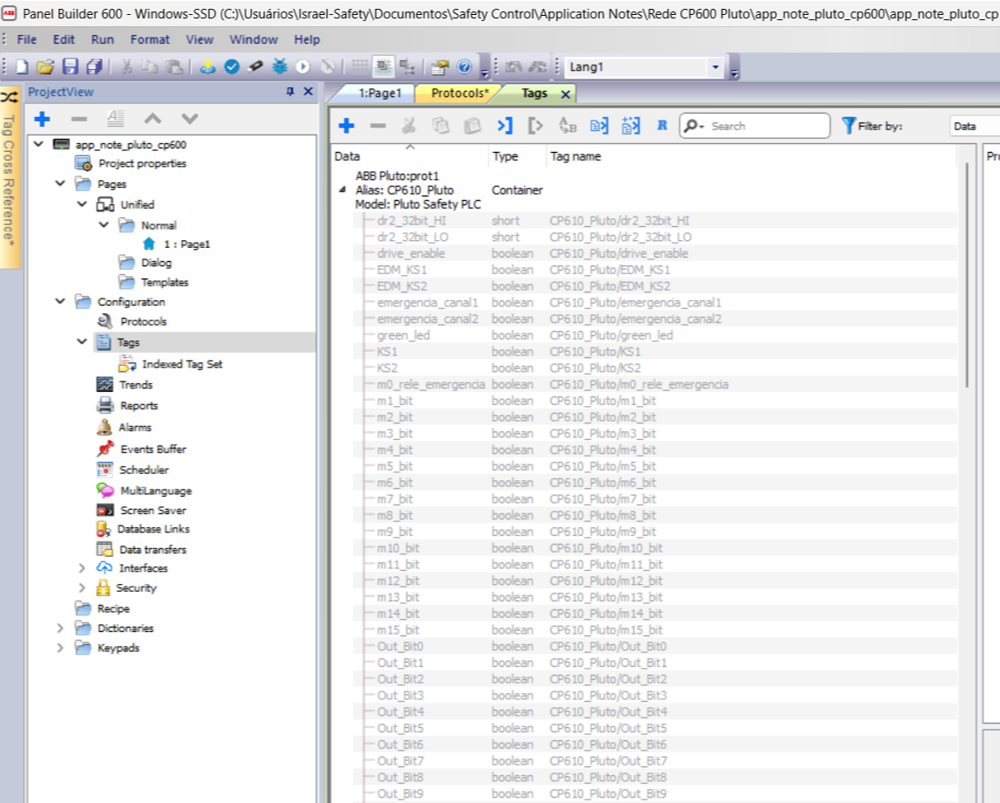Click the Download to Target icon
Viewport: 1000px width, 803px height.
[208, 66]
